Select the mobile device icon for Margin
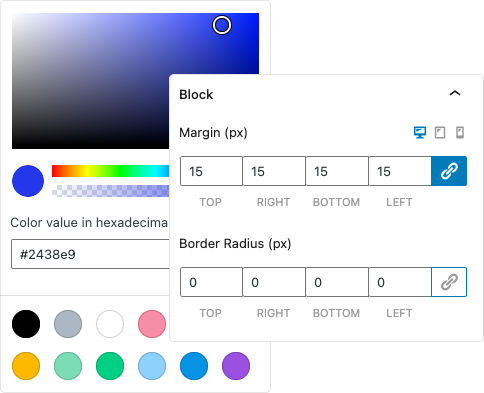The width and height of the screenshot is (484, 393). click(460, 133)
